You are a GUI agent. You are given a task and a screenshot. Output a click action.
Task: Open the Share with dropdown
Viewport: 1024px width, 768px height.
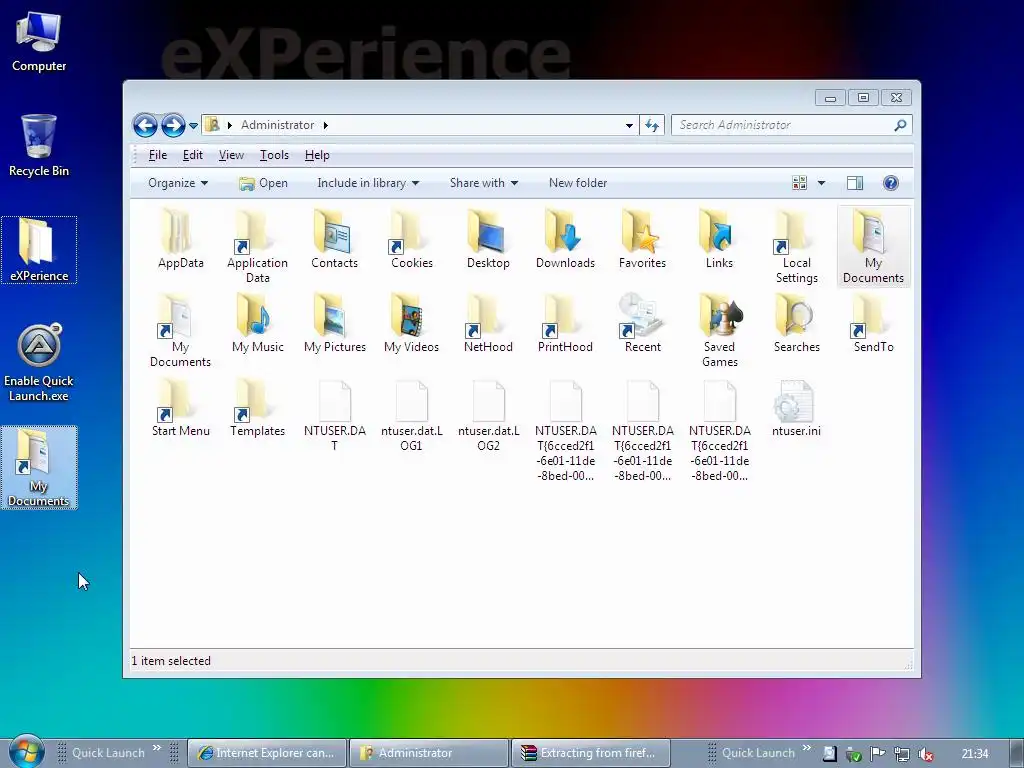[x=484, y=183]
